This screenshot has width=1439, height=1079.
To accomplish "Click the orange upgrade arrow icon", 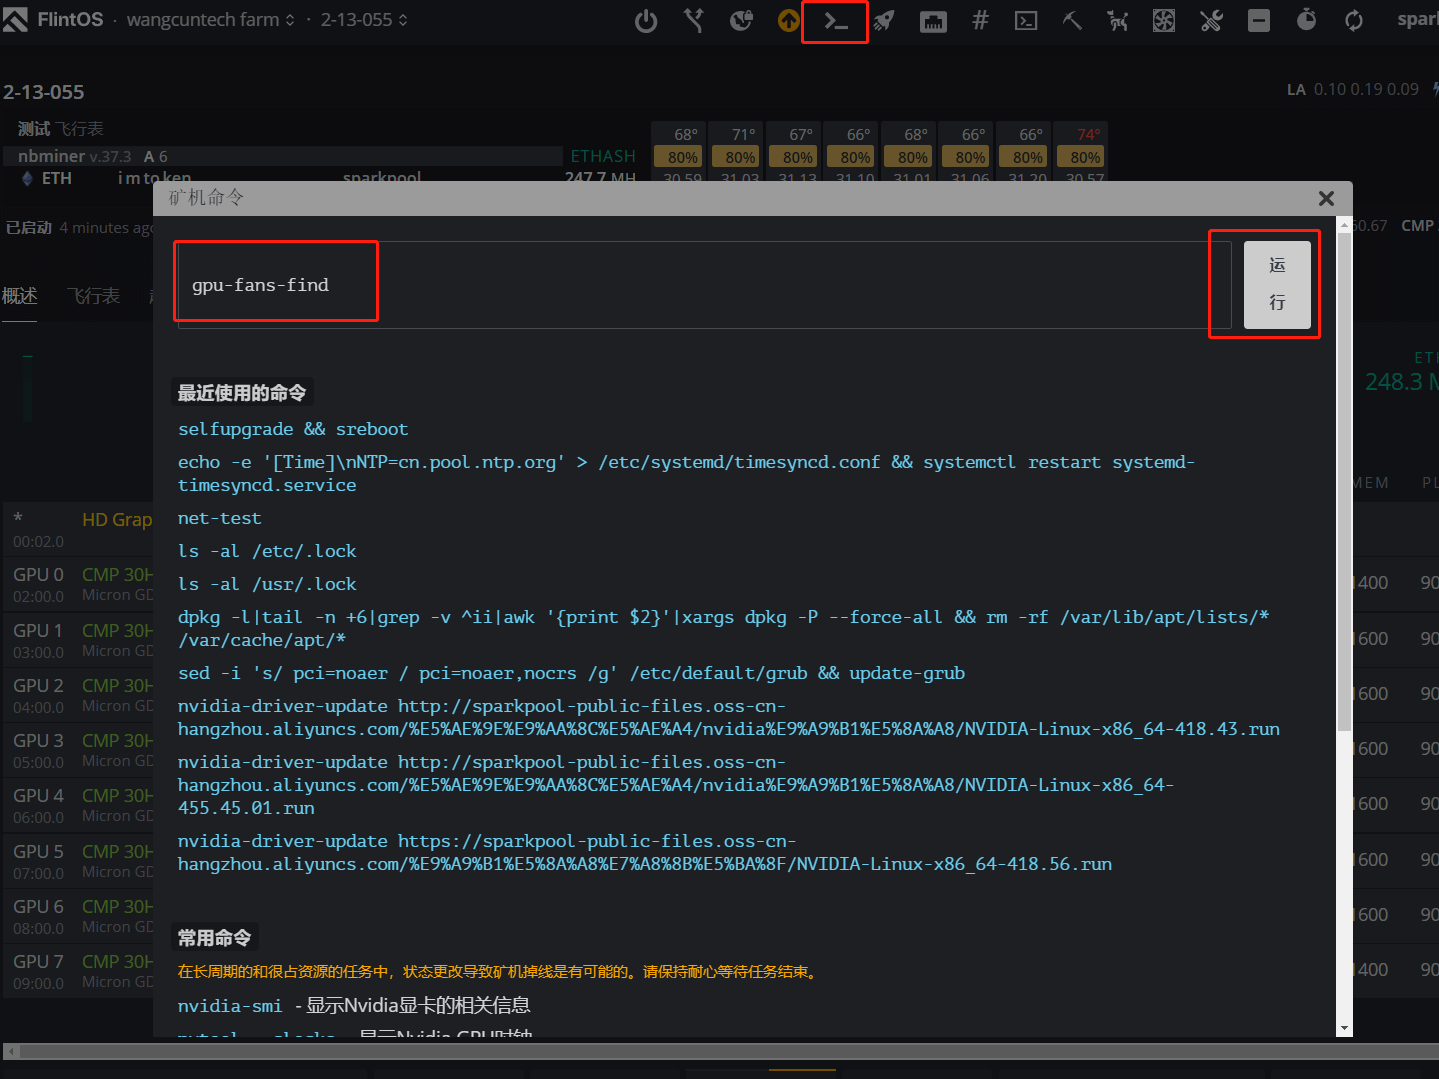I will tap(787, 20).
